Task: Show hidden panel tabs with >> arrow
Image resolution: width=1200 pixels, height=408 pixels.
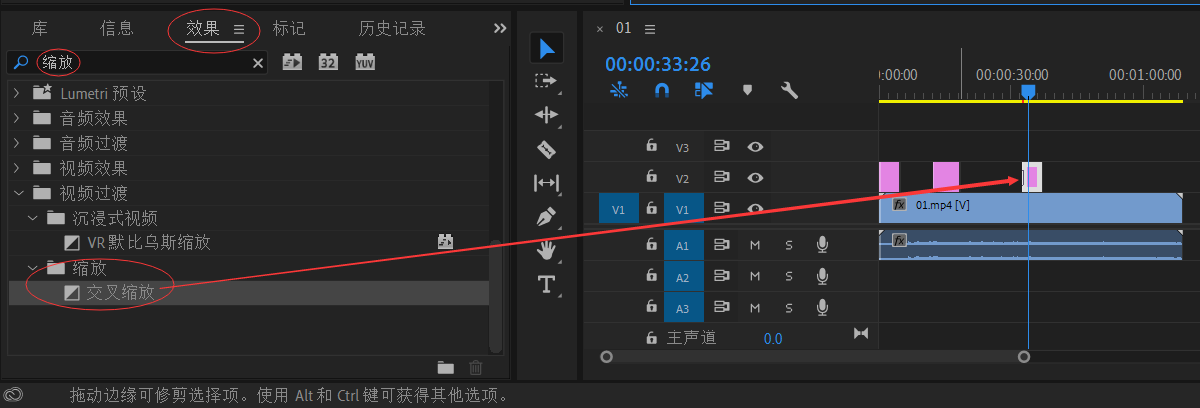Action: point(501,29)
